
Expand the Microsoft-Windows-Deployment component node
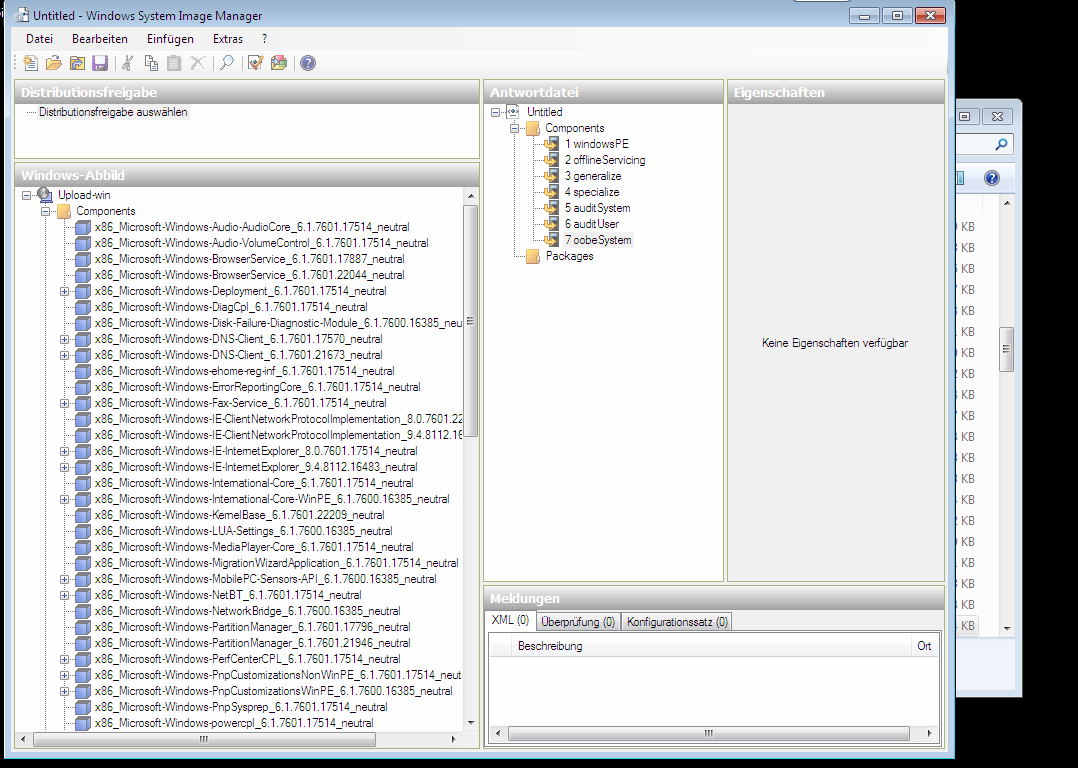(65, 291)
